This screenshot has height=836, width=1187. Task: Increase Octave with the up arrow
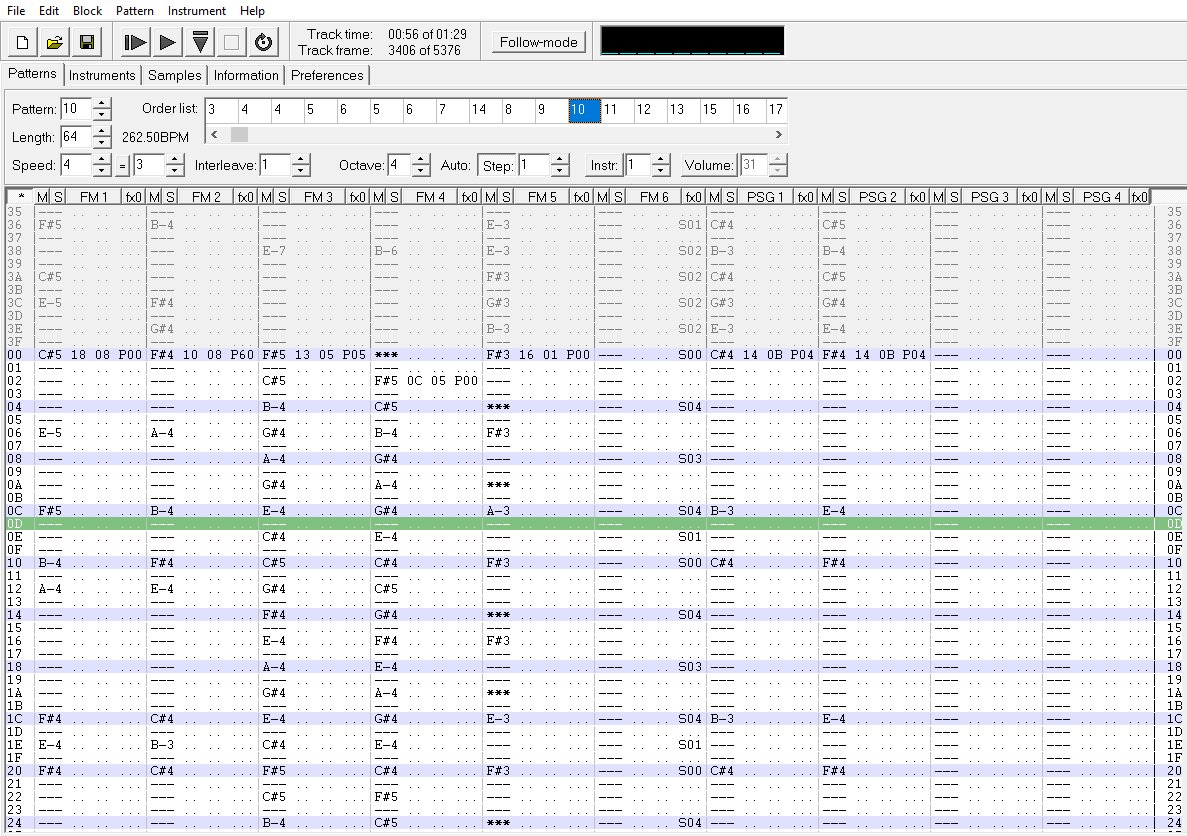[421, 160]
